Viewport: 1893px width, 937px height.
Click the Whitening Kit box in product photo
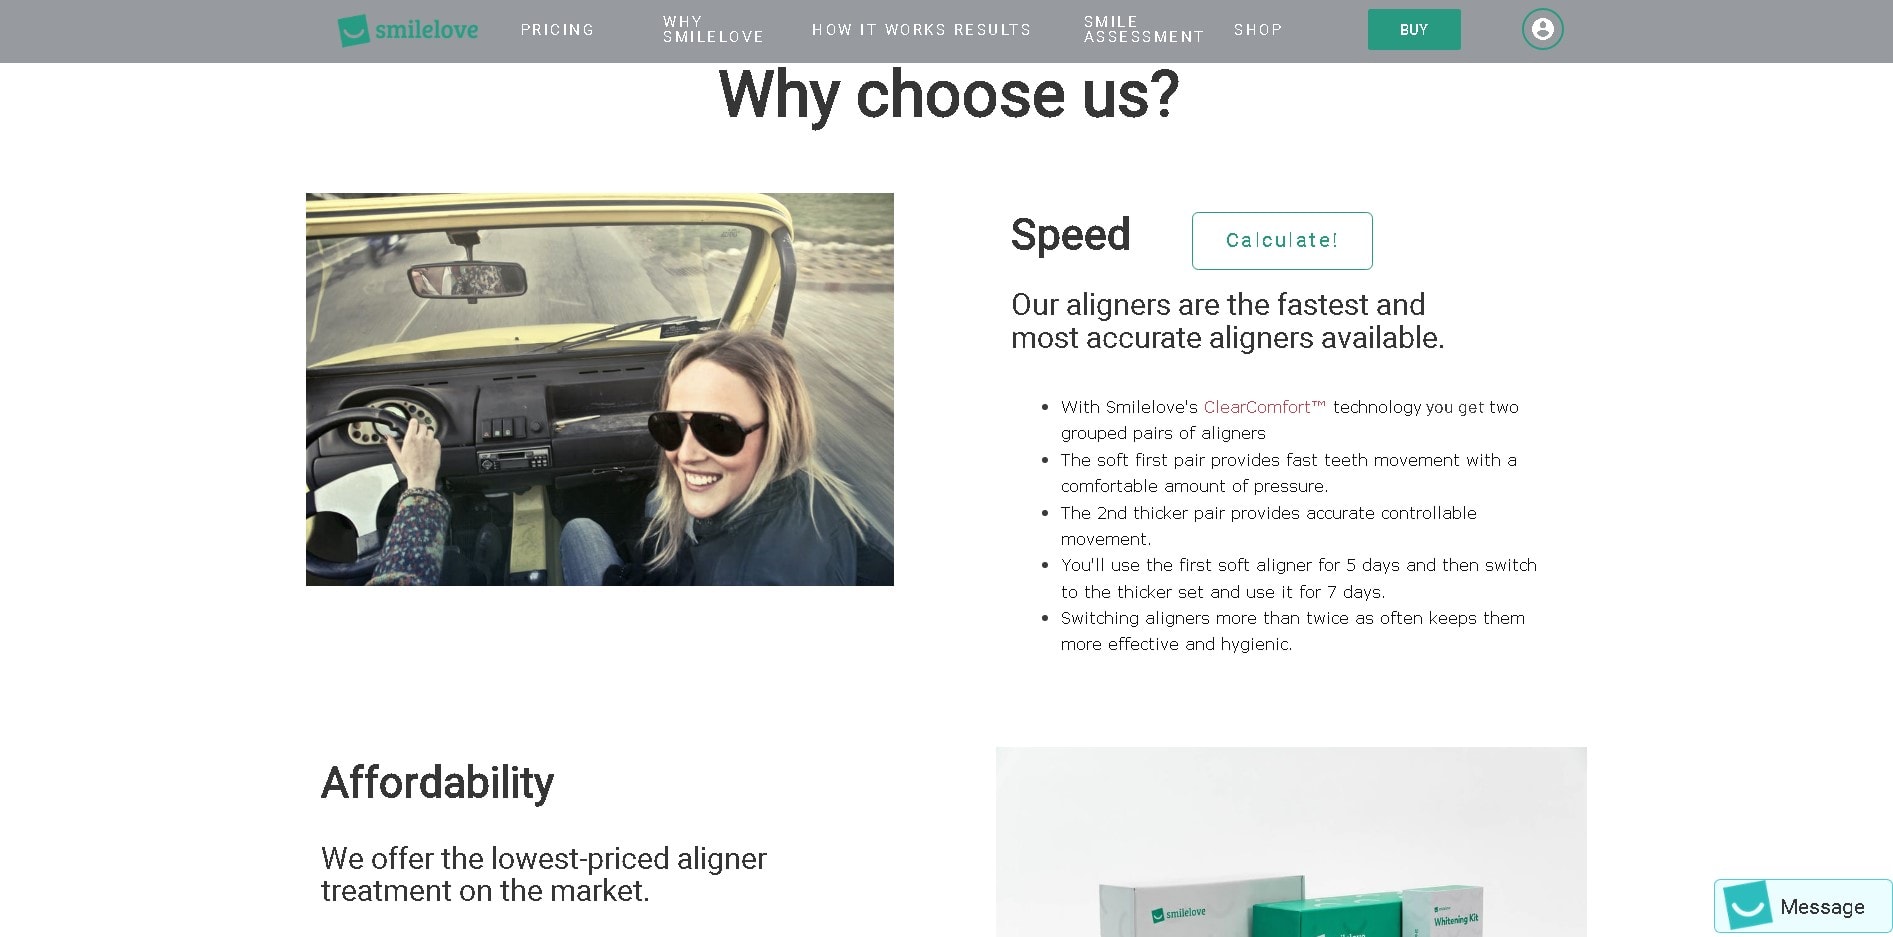1443,912
